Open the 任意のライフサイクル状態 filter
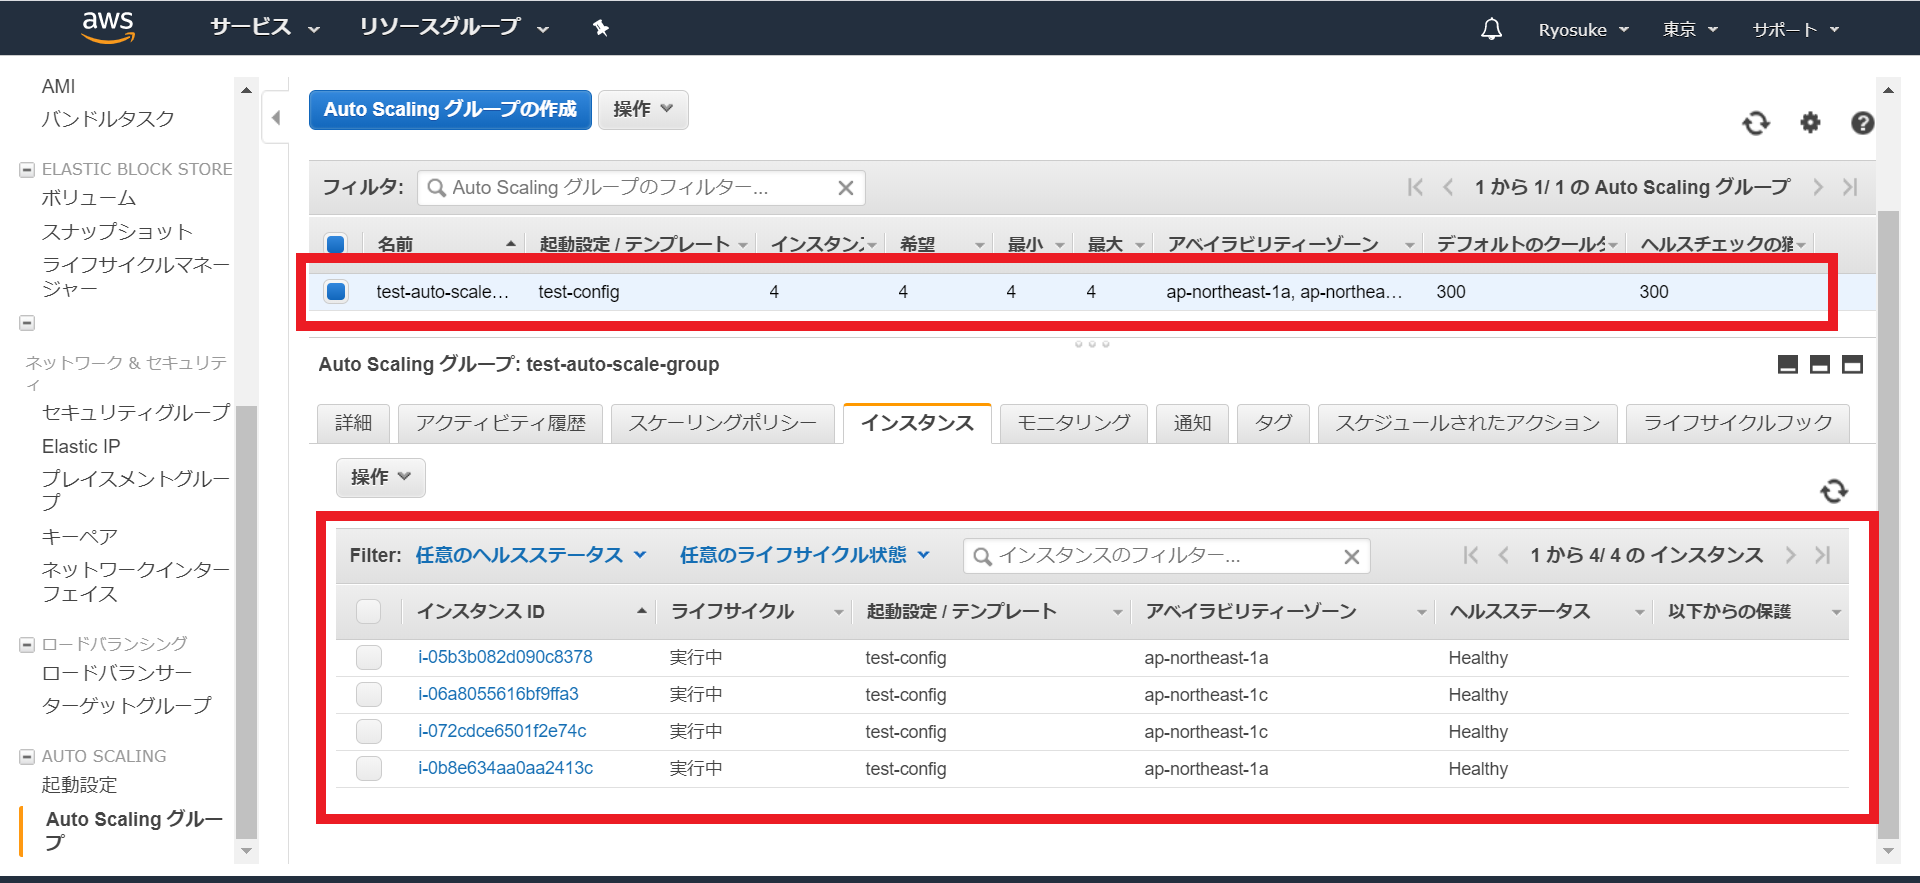This screenshot has height=883, width=1920. tap(805, 555)
